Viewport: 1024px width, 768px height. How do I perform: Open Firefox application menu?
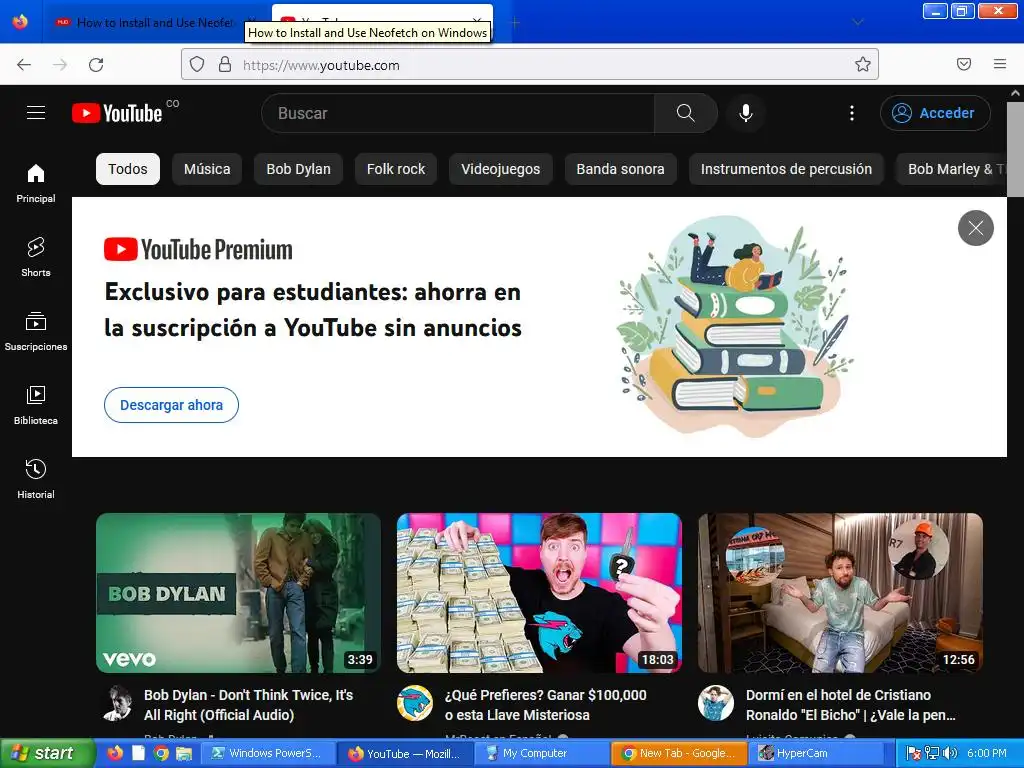tap(999, 64)
